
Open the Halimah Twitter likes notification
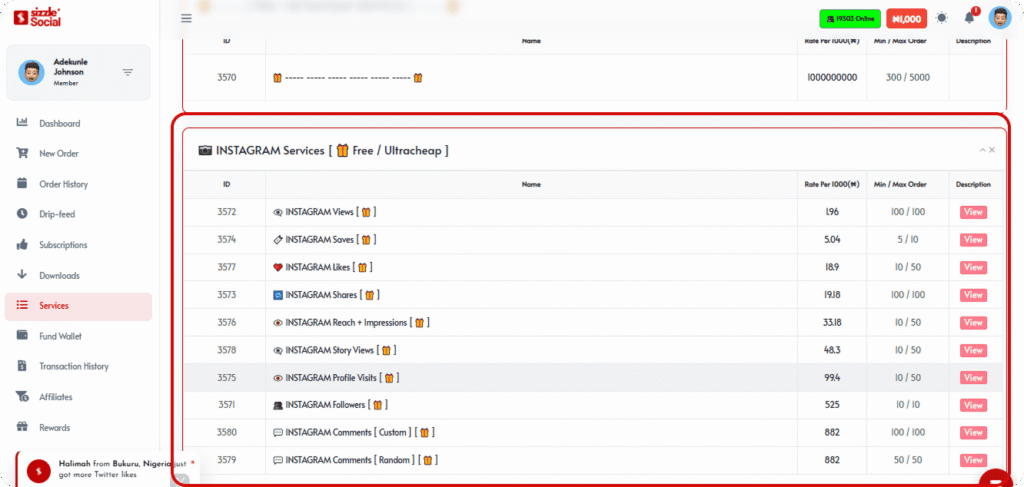point(106,469)
